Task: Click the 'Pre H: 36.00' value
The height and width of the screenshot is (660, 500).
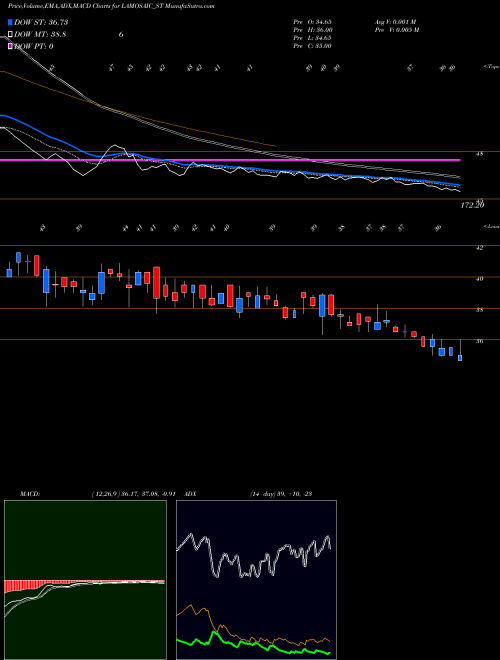Action: click(313, 30)
